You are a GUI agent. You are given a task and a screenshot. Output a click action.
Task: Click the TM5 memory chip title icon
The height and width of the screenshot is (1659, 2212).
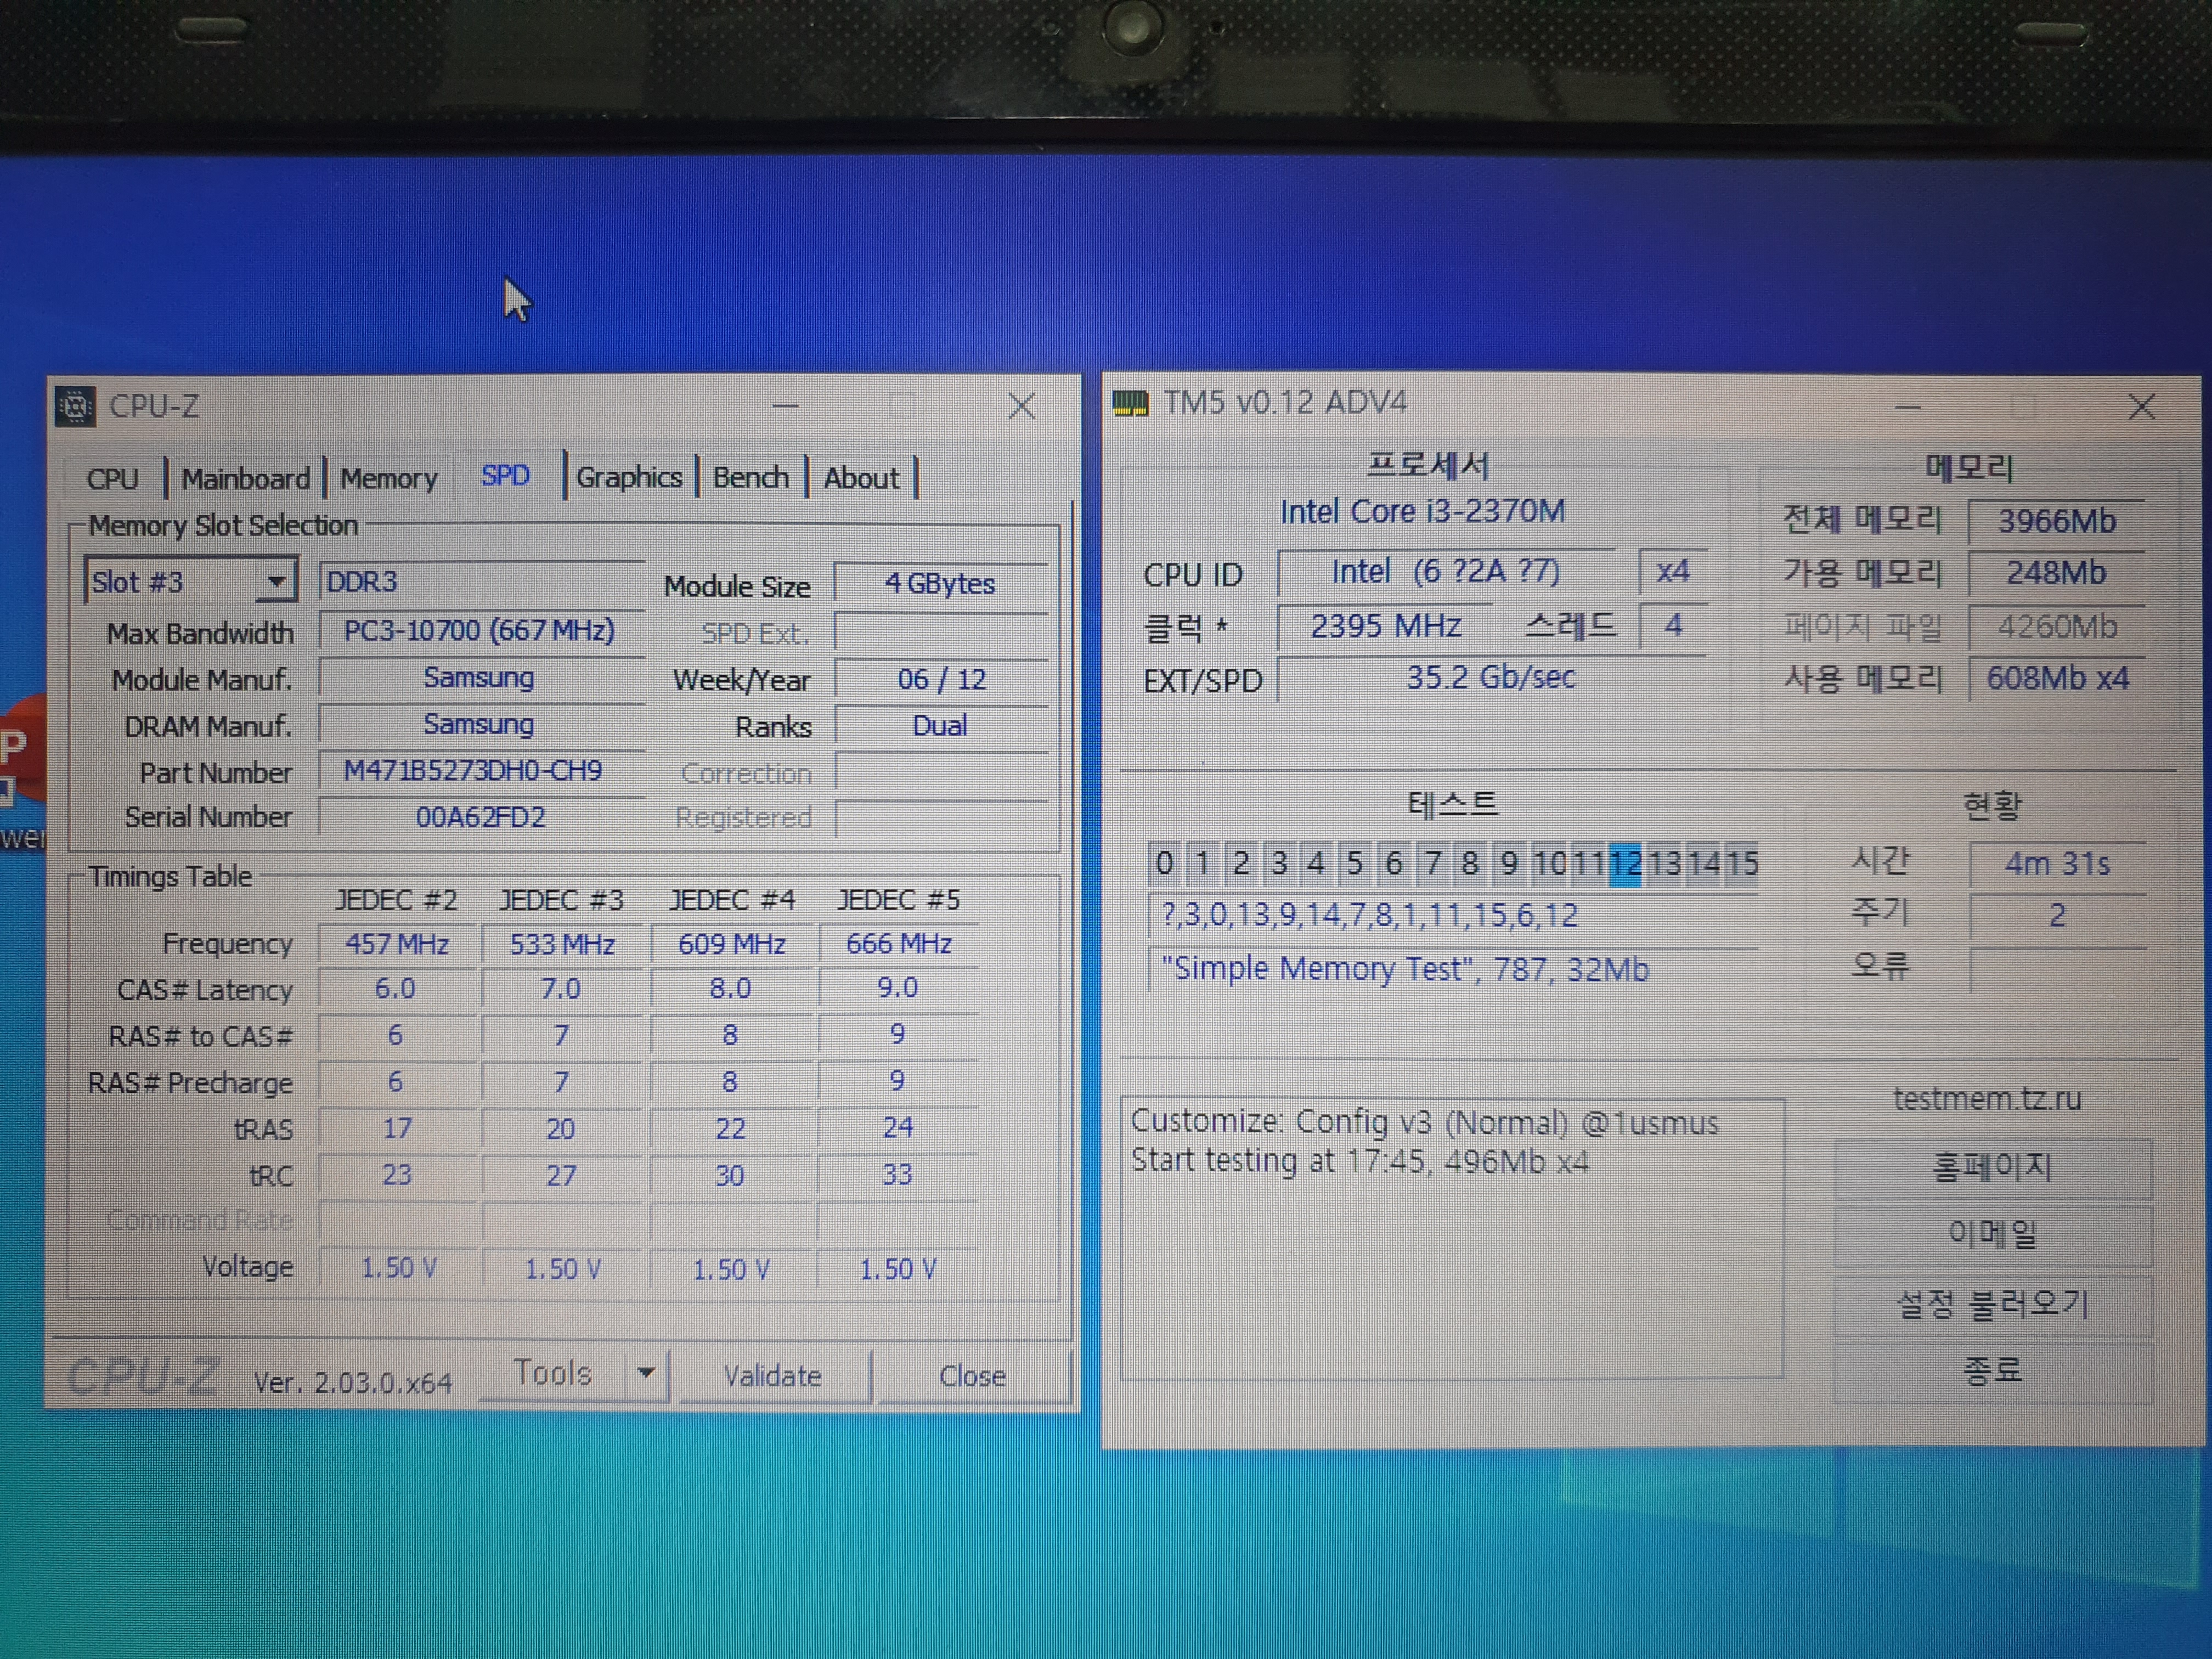tap(1131, 404)
